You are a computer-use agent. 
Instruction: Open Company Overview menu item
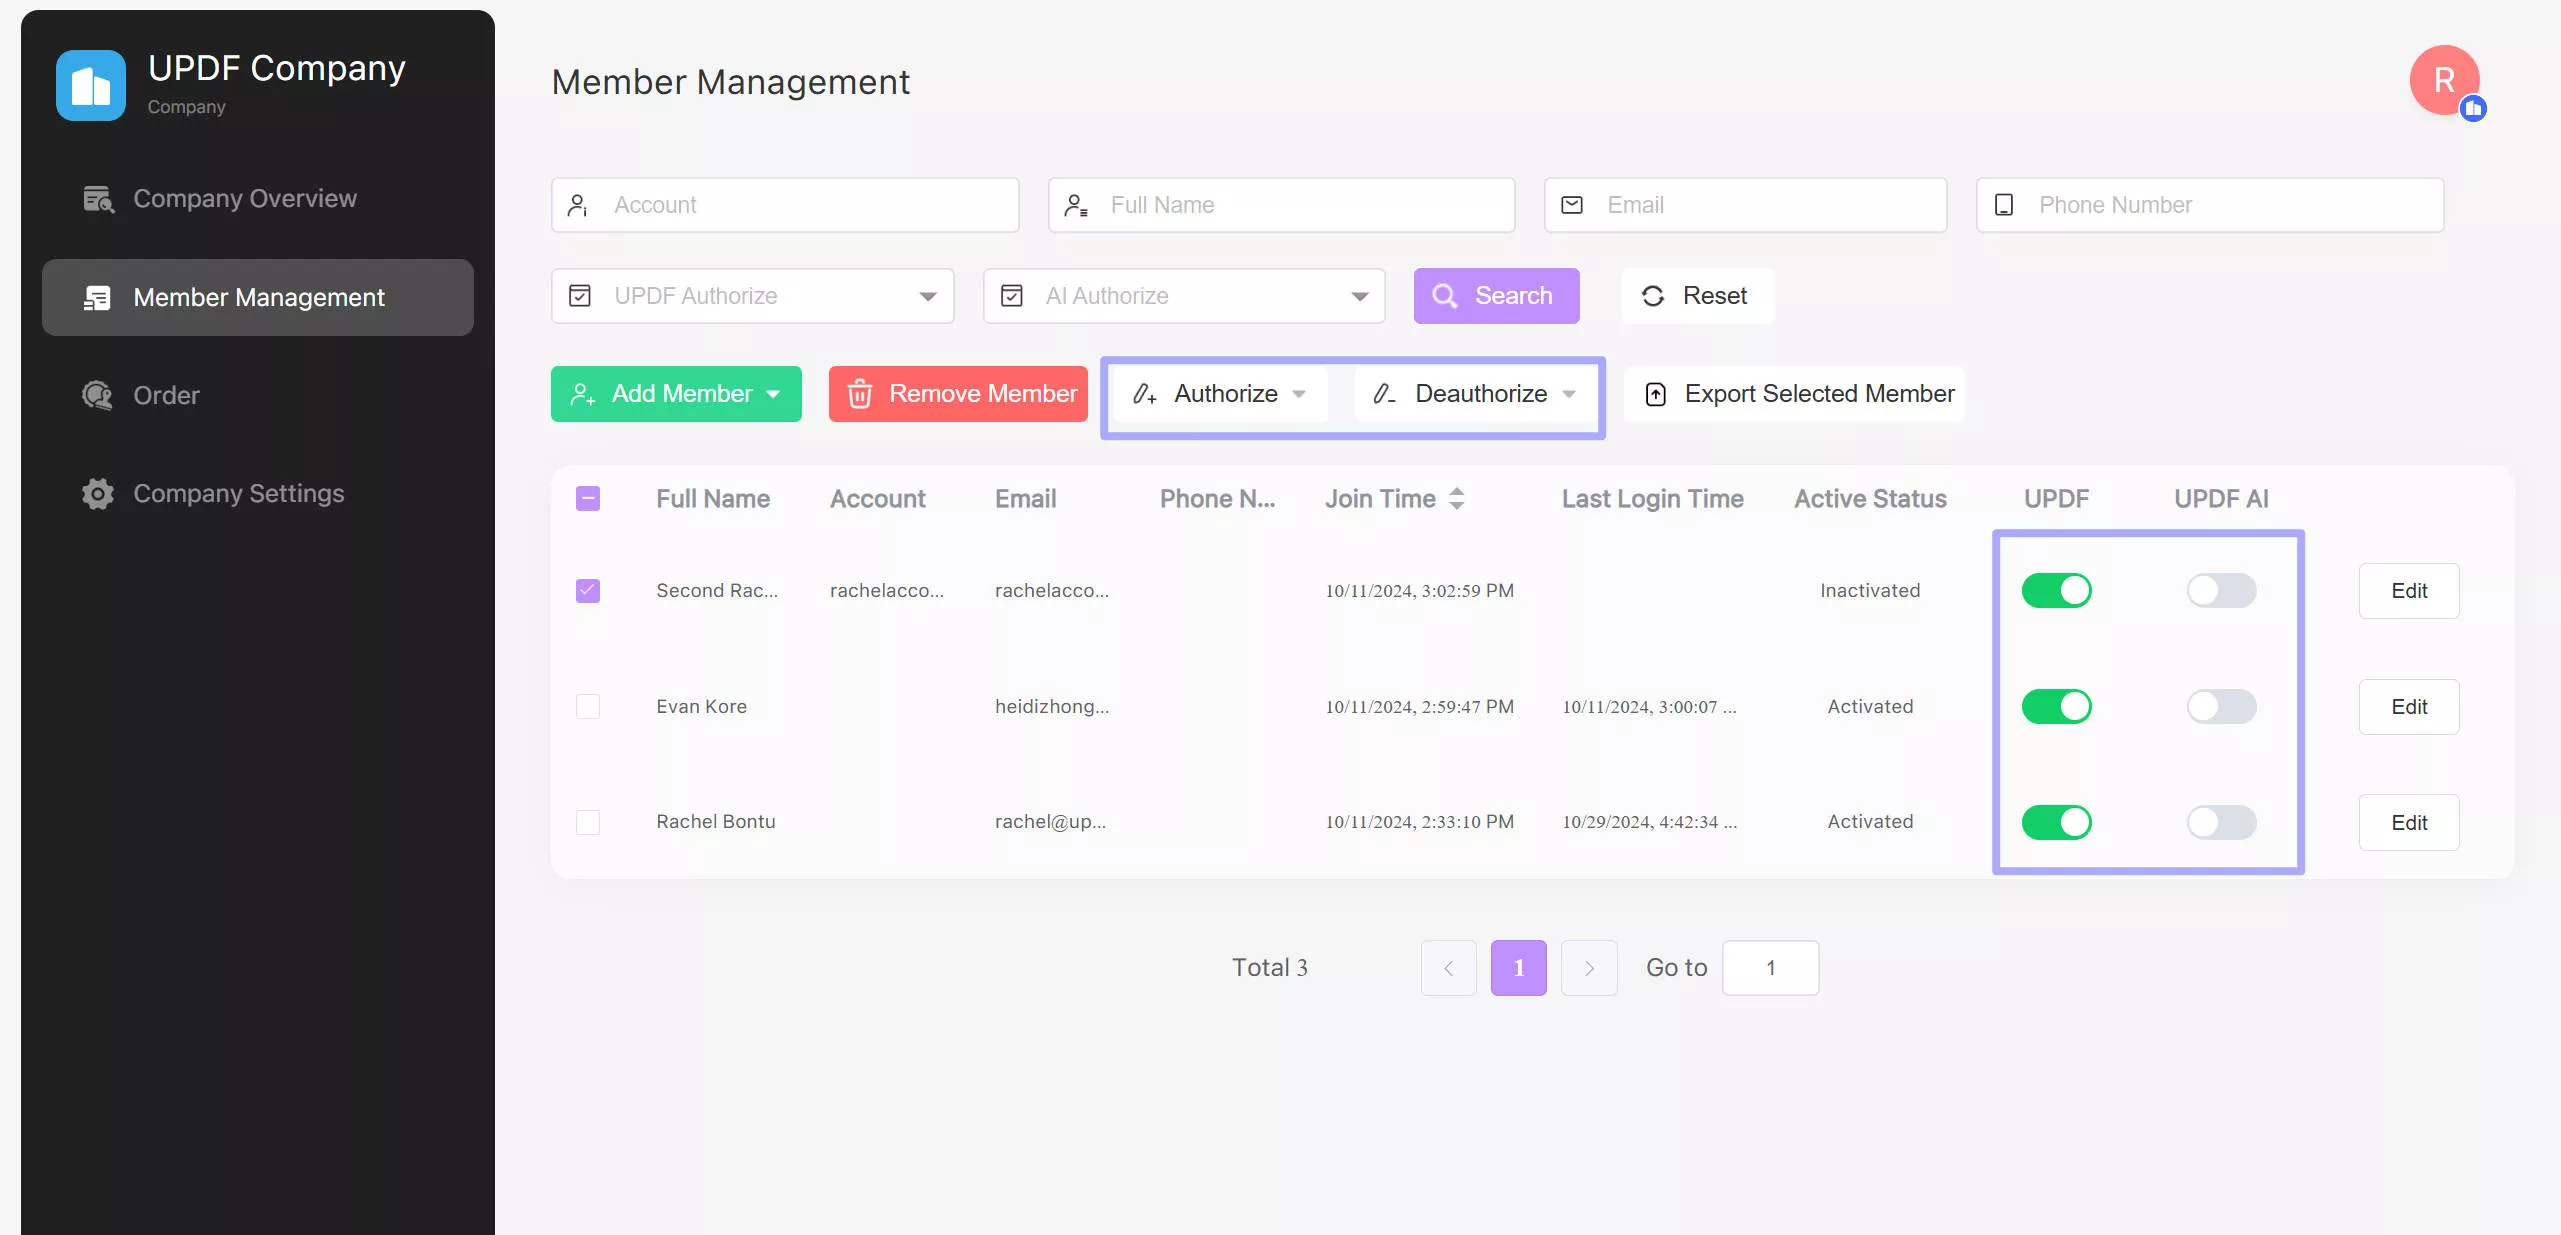point(258,199)
